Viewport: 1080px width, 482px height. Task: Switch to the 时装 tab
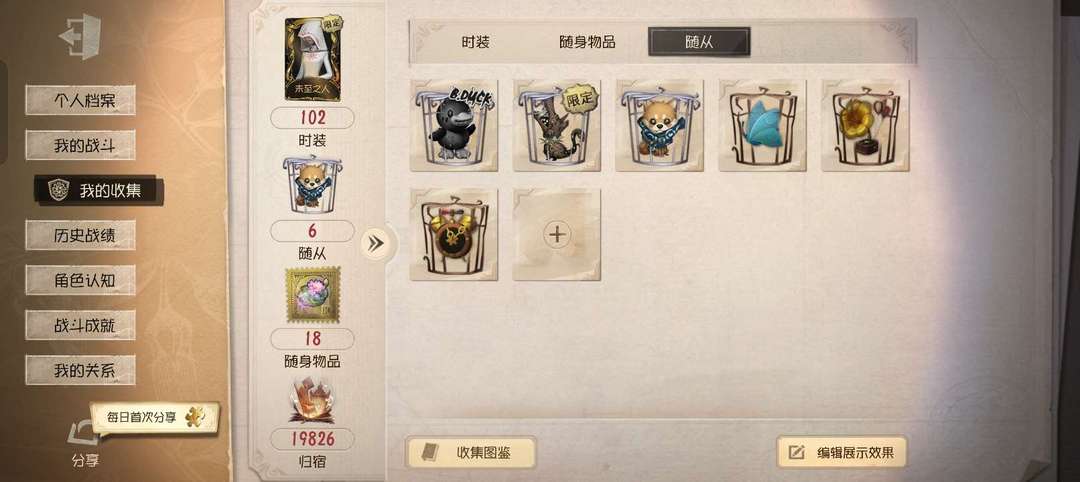point(475,42)
